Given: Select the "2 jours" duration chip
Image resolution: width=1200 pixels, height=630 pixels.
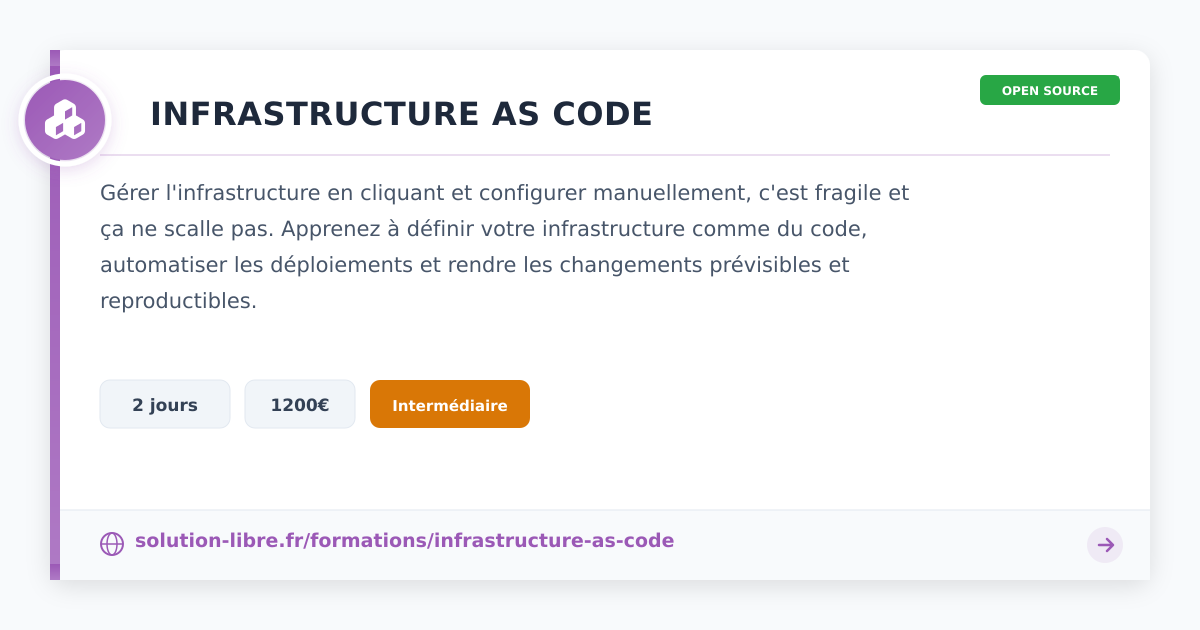Looking at the screenshot, I should [x=165, y=405].
